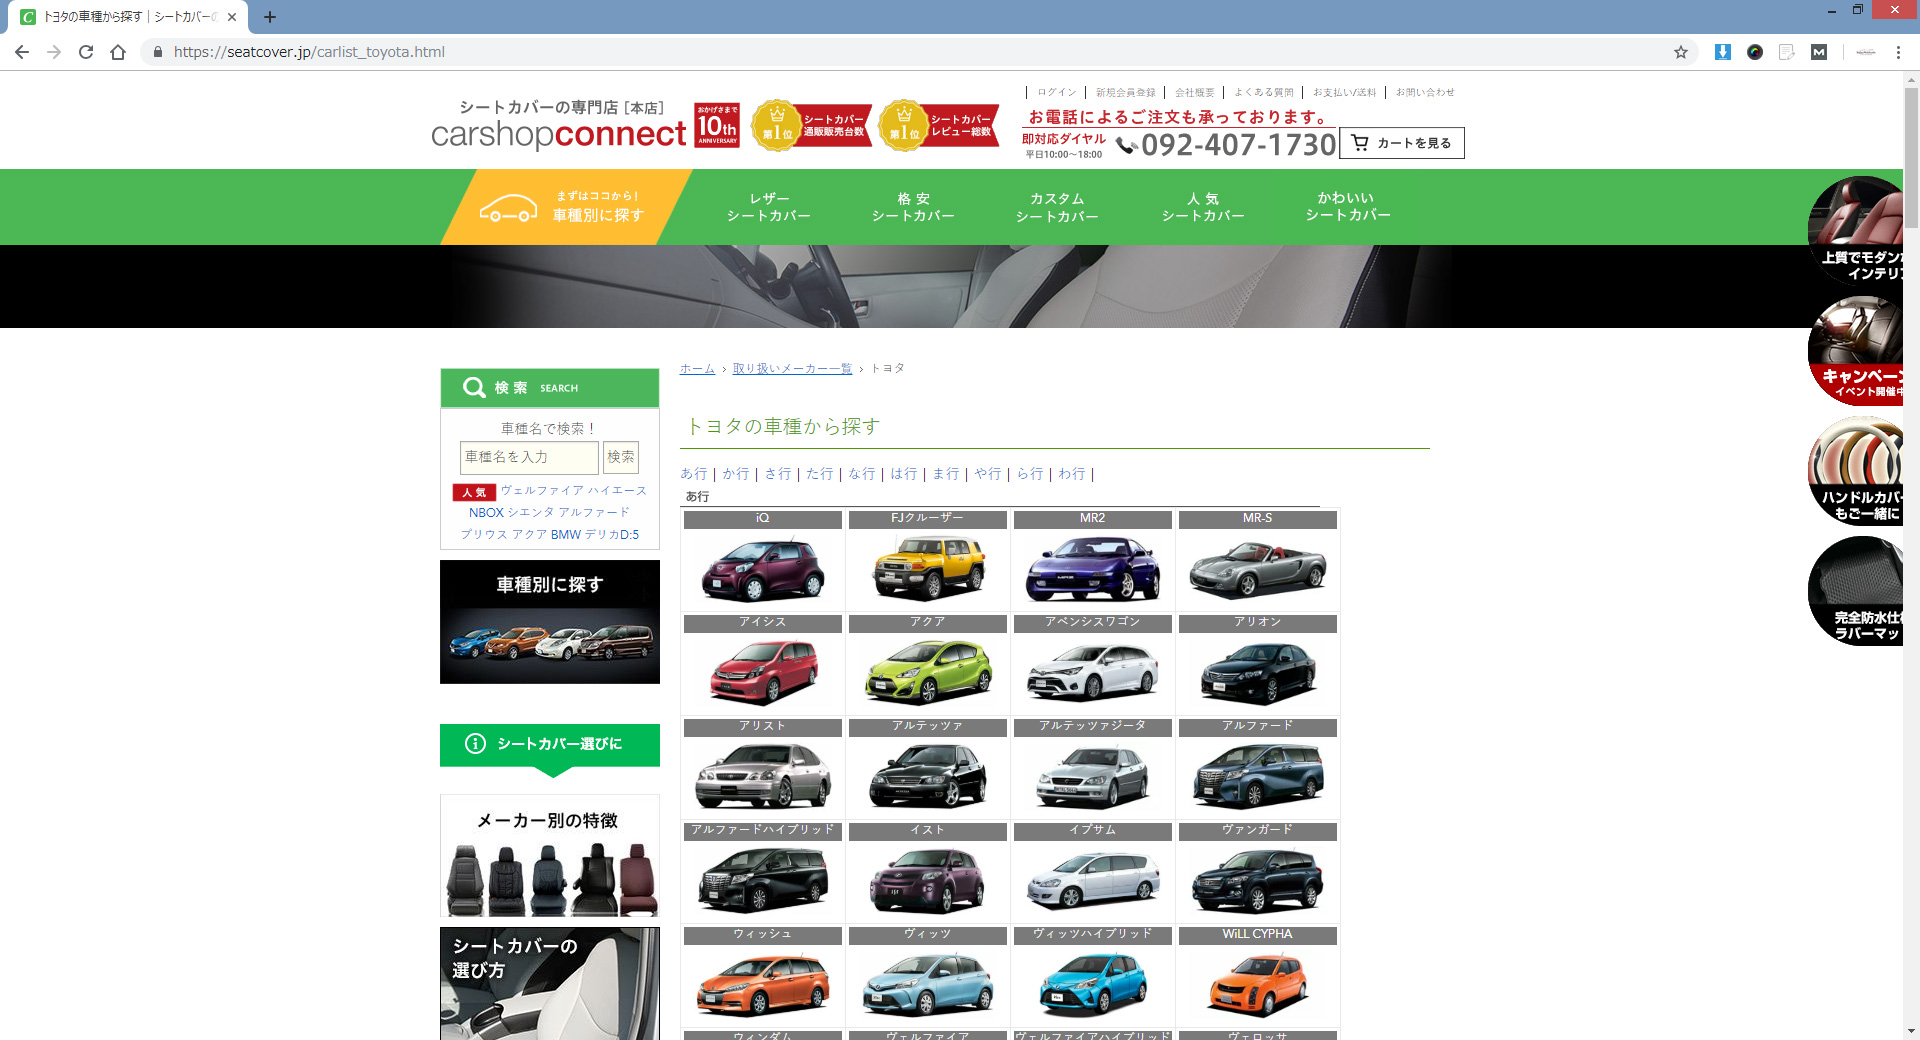Click the 車種名を入力 search field

pos(529,457)
